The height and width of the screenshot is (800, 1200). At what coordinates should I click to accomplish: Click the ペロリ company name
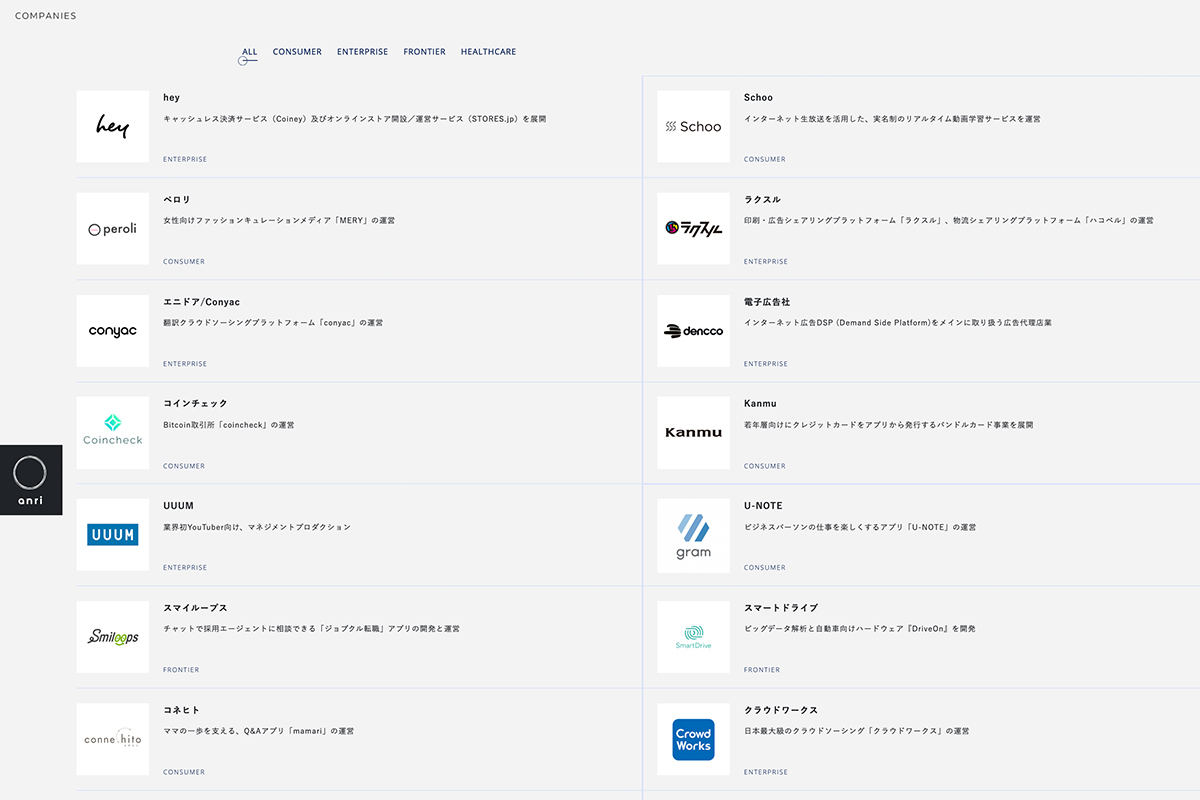[176, 200]
